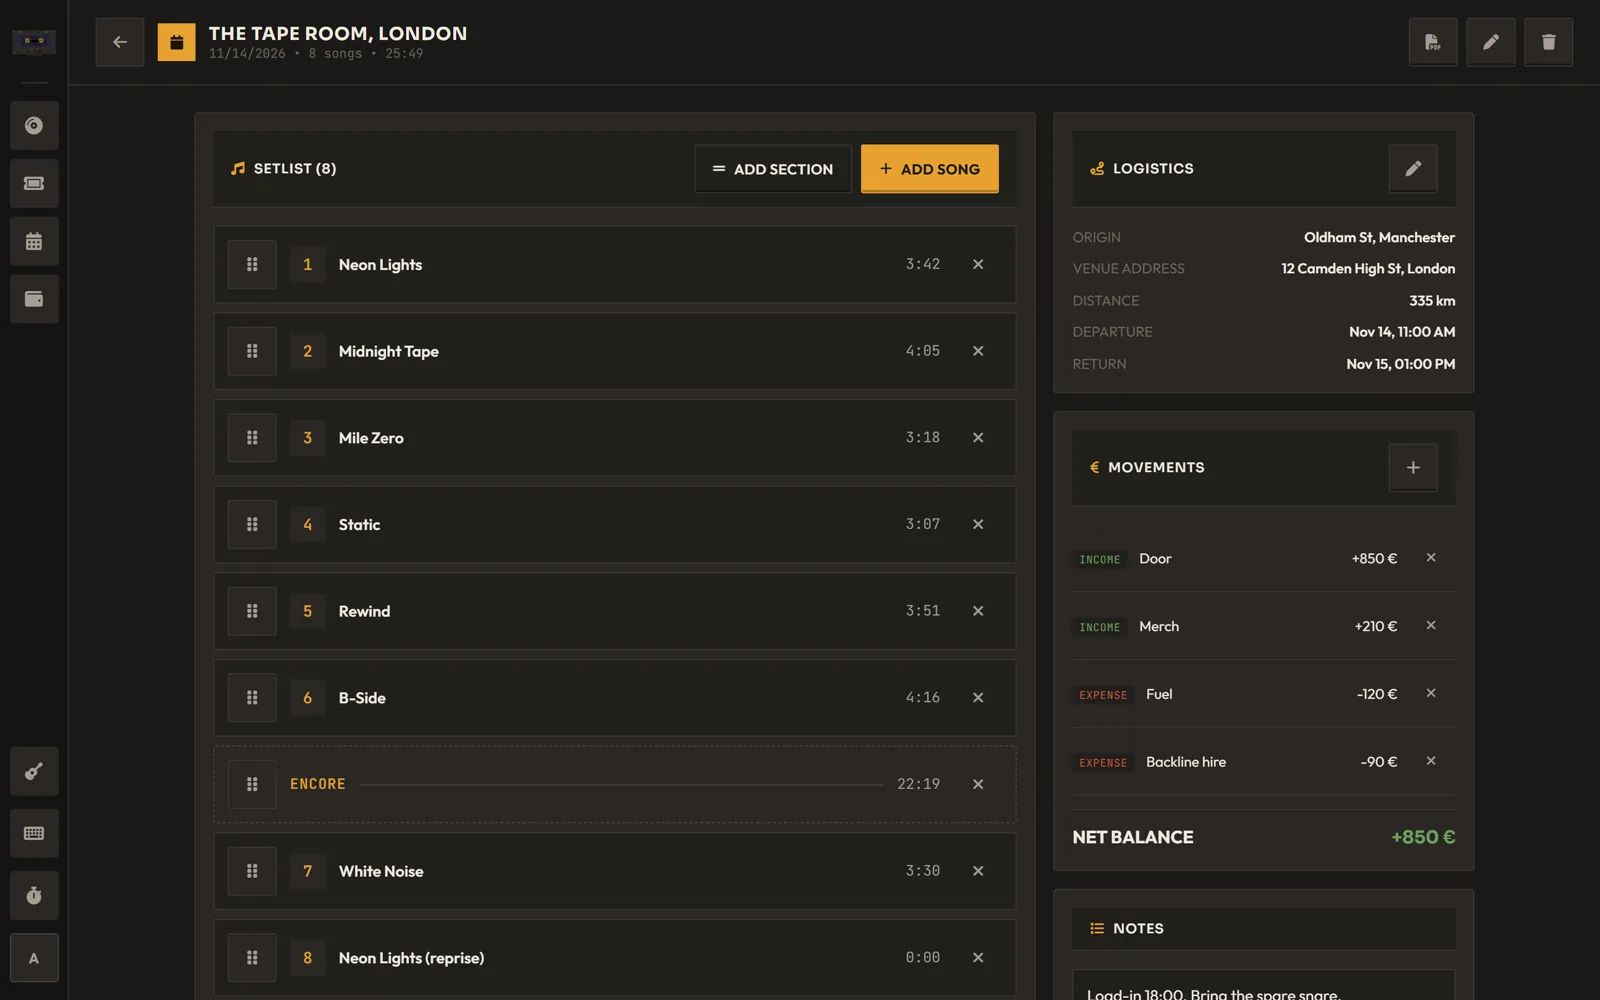
Task: Edit the gig with the header pencil
Action: (1490, 42)
